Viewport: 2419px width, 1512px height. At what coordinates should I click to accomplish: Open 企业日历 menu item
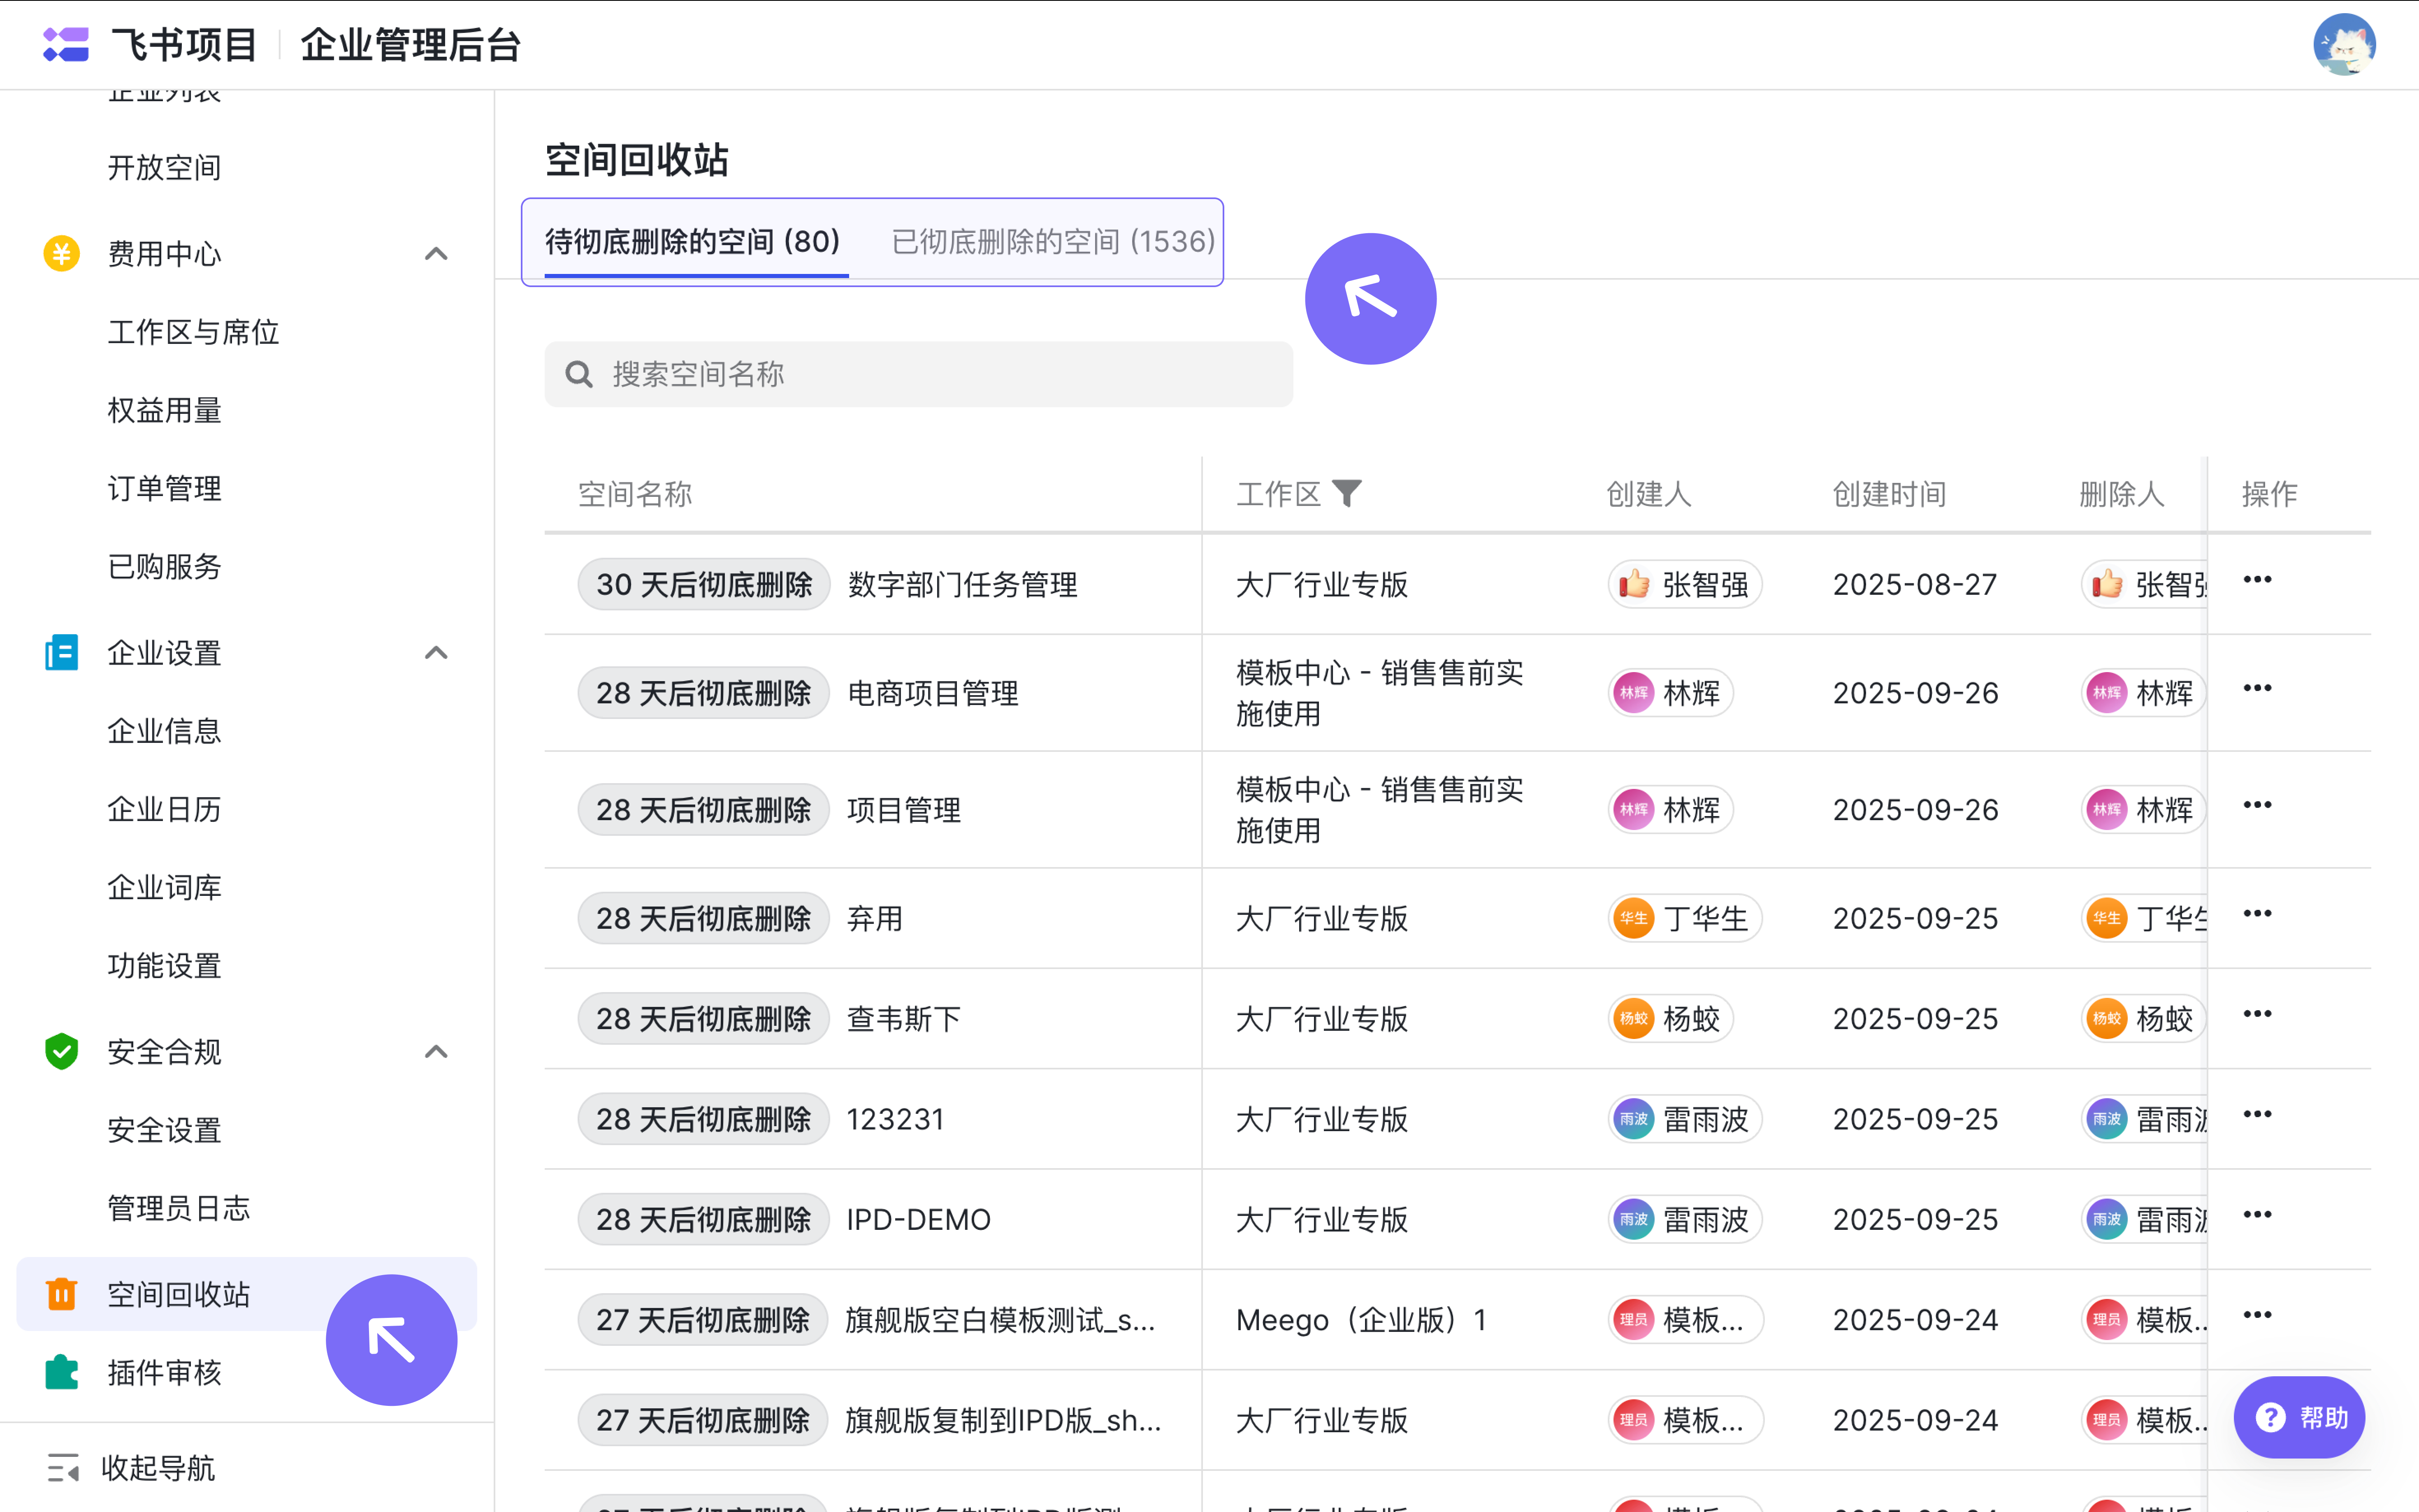click(x=165, y=809)
